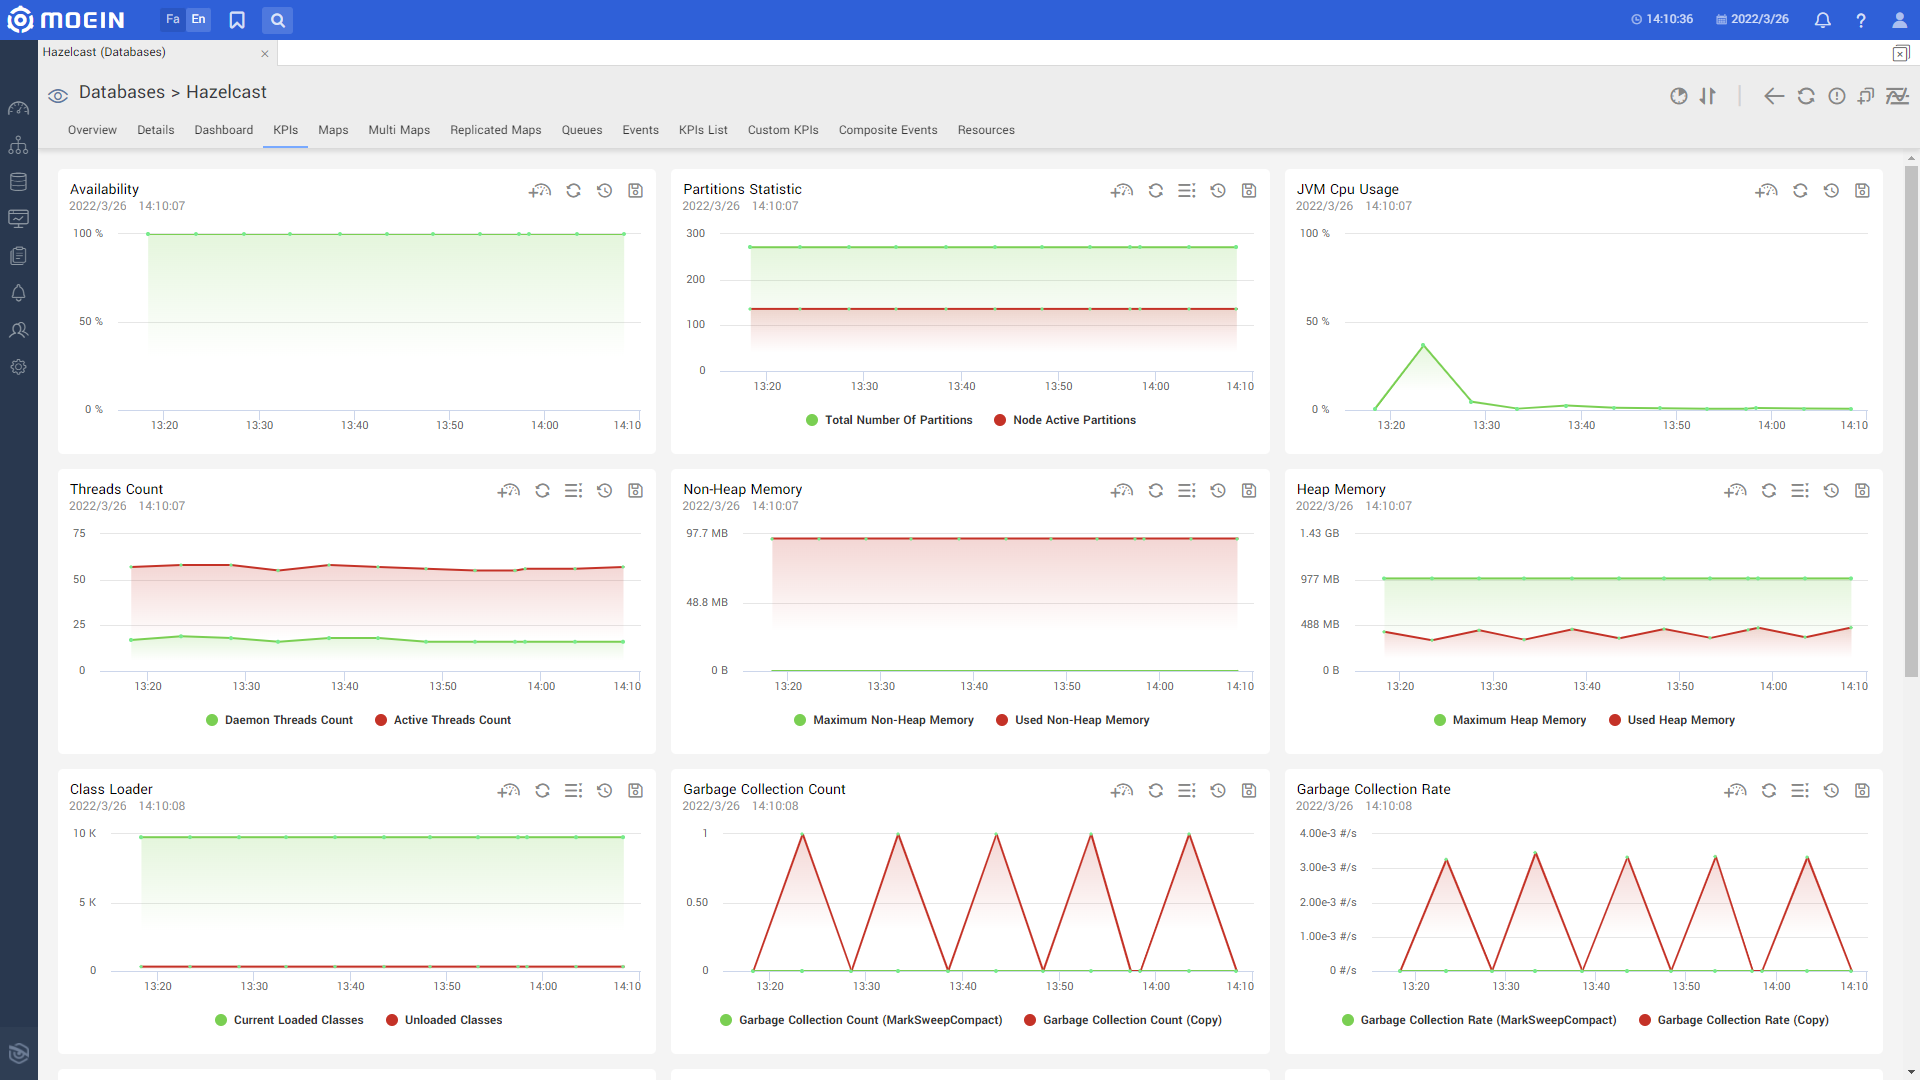
Task: Toggle Node Active Partitions legend
Action: (1065, 420)
